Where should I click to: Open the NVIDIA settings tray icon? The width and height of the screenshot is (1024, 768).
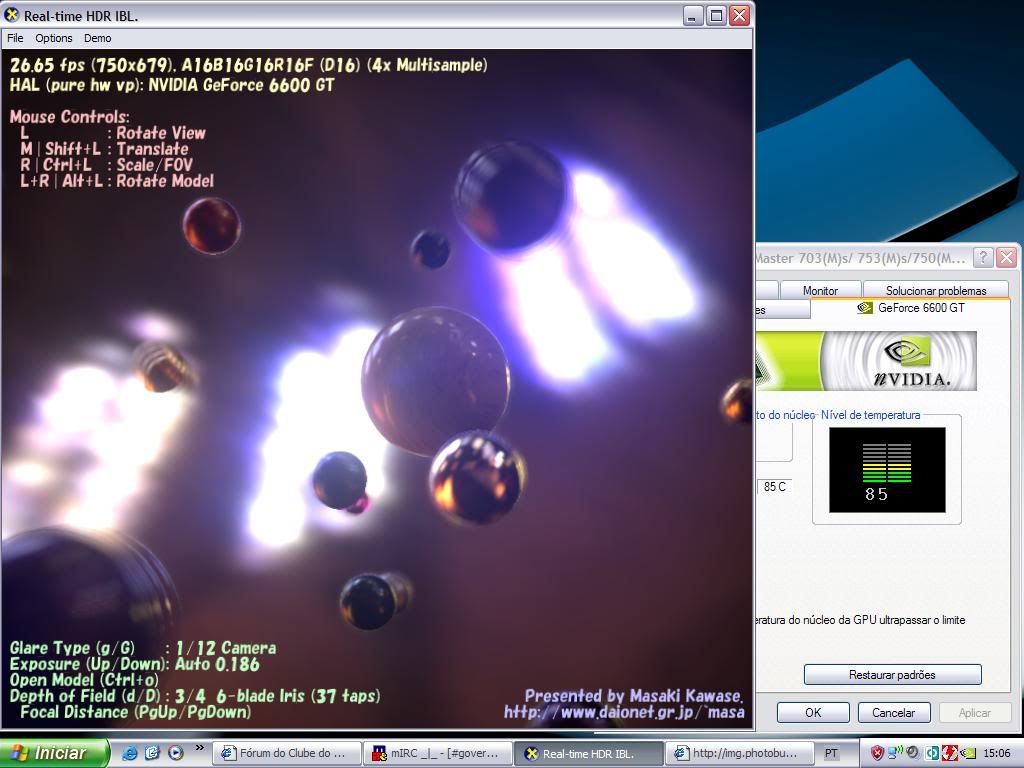click(x=967, y=753)
